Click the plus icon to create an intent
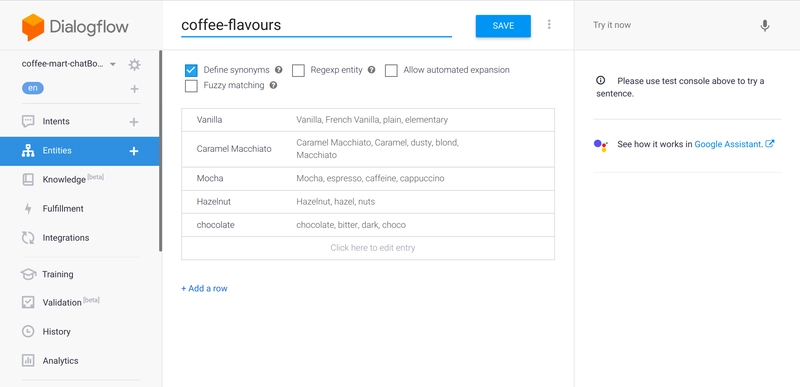The image size is (800, 387). coord(134,122)
